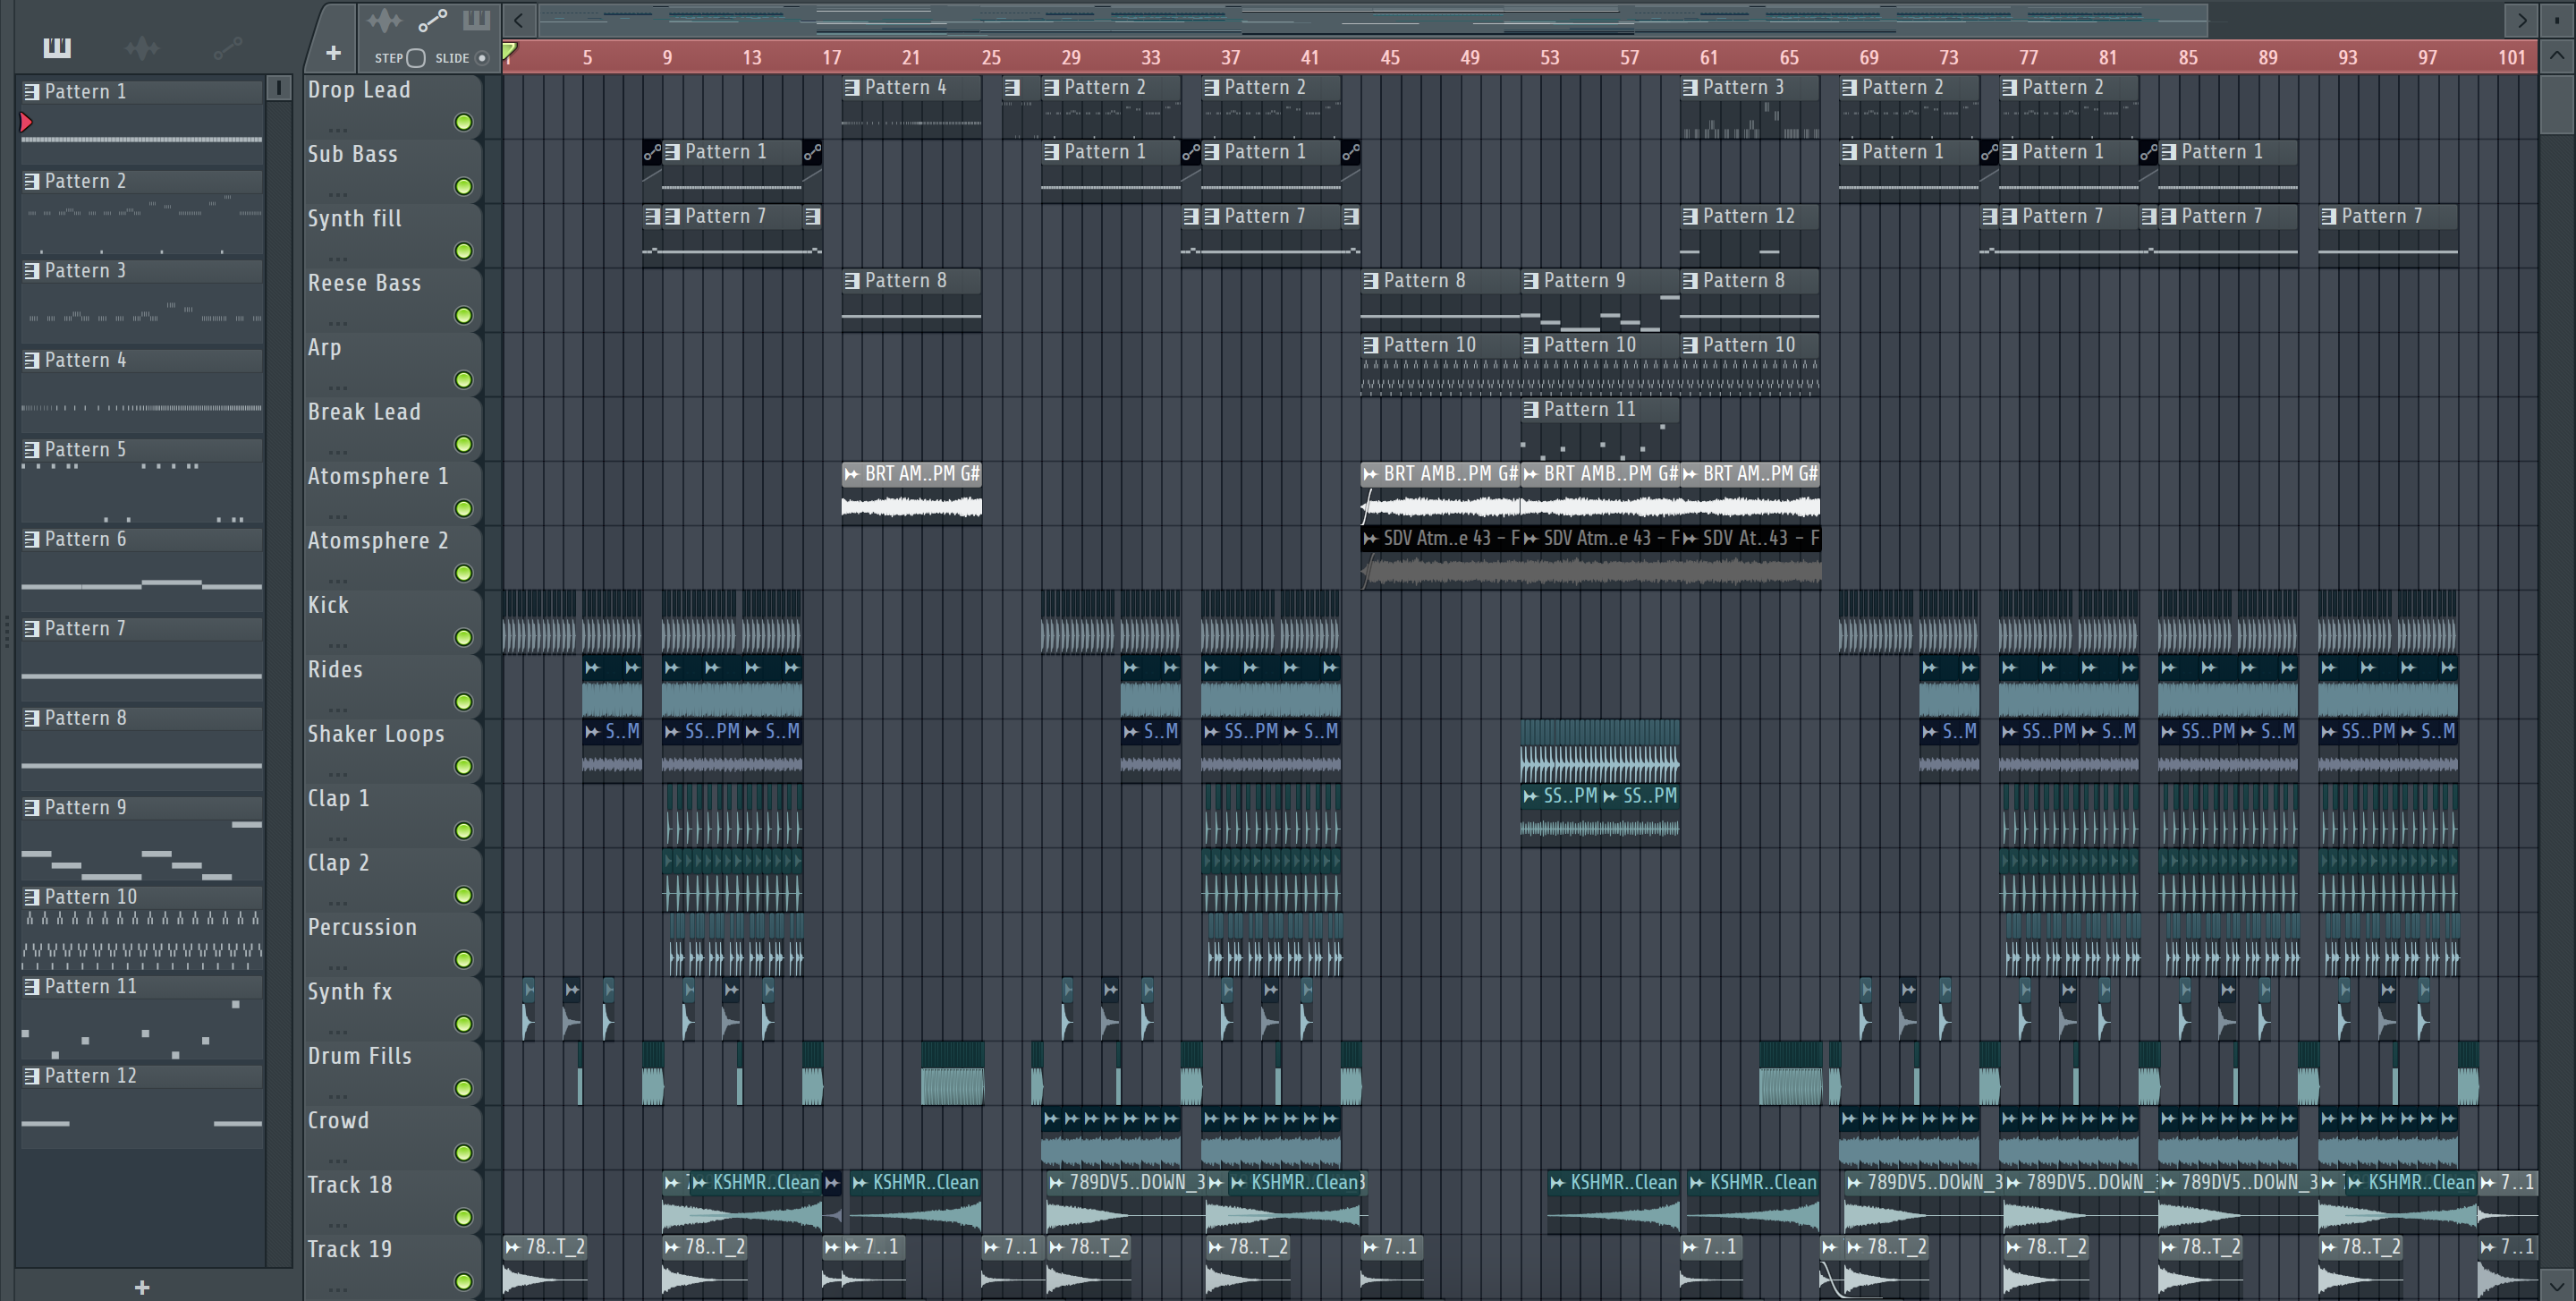This screenshot has height=1301, width=2576.
Task: Select the SLIDE radio option
Action: (482, 58)
